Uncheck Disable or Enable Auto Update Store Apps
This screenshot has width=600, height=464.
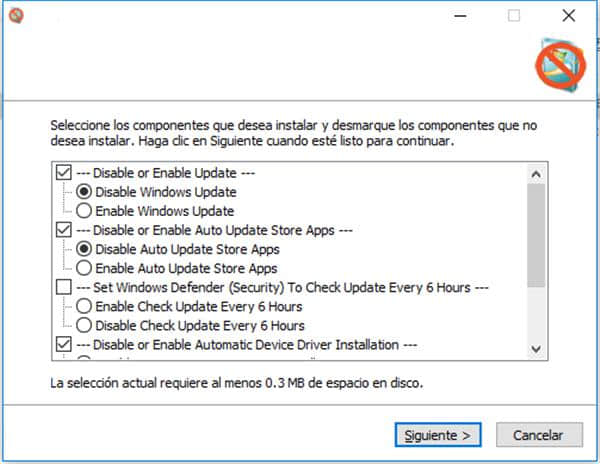point(65,231)
